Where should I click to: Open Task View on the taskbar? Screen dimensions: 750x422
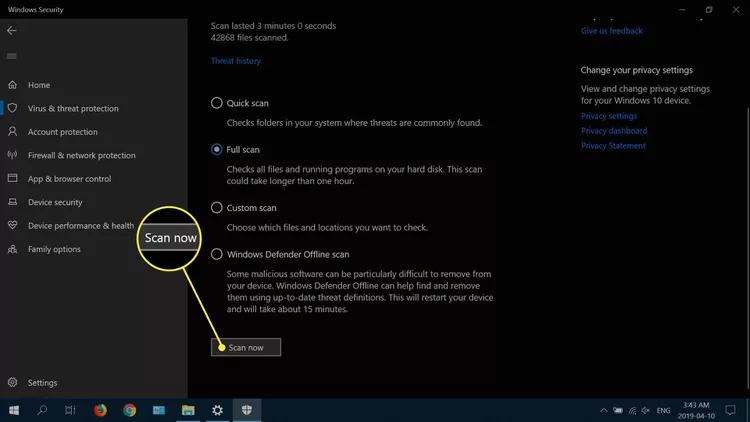click(70, 410)
